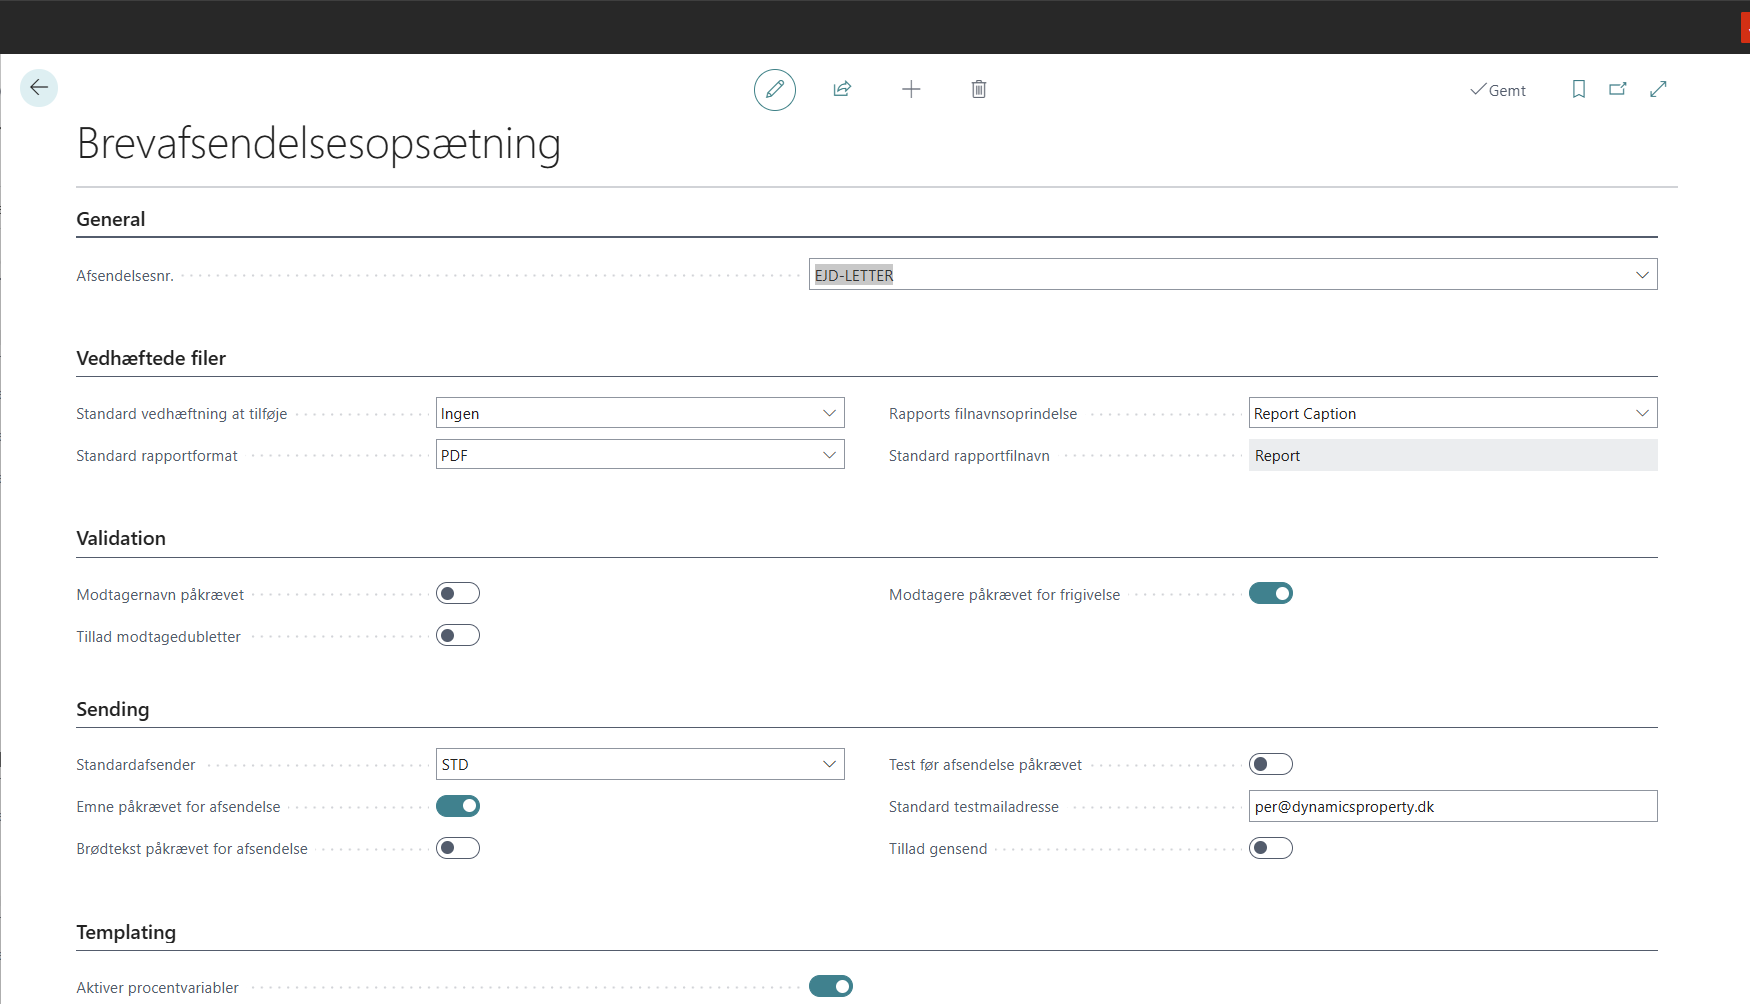Toggle Tillad gensend switch
The height and width of the screenshot is (1004, 1750).
[1271, 848]
